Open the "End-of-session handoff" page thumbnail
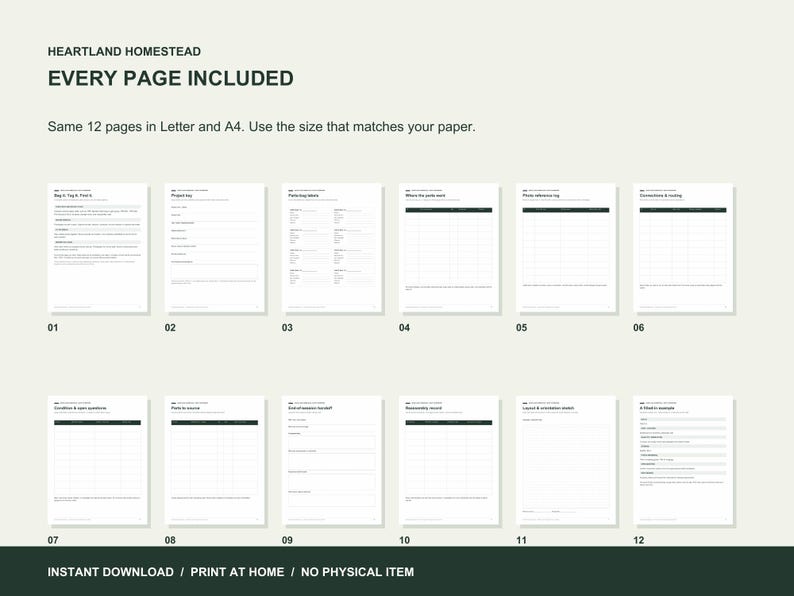This screenshot has width=794, height=596. [332, 460]
